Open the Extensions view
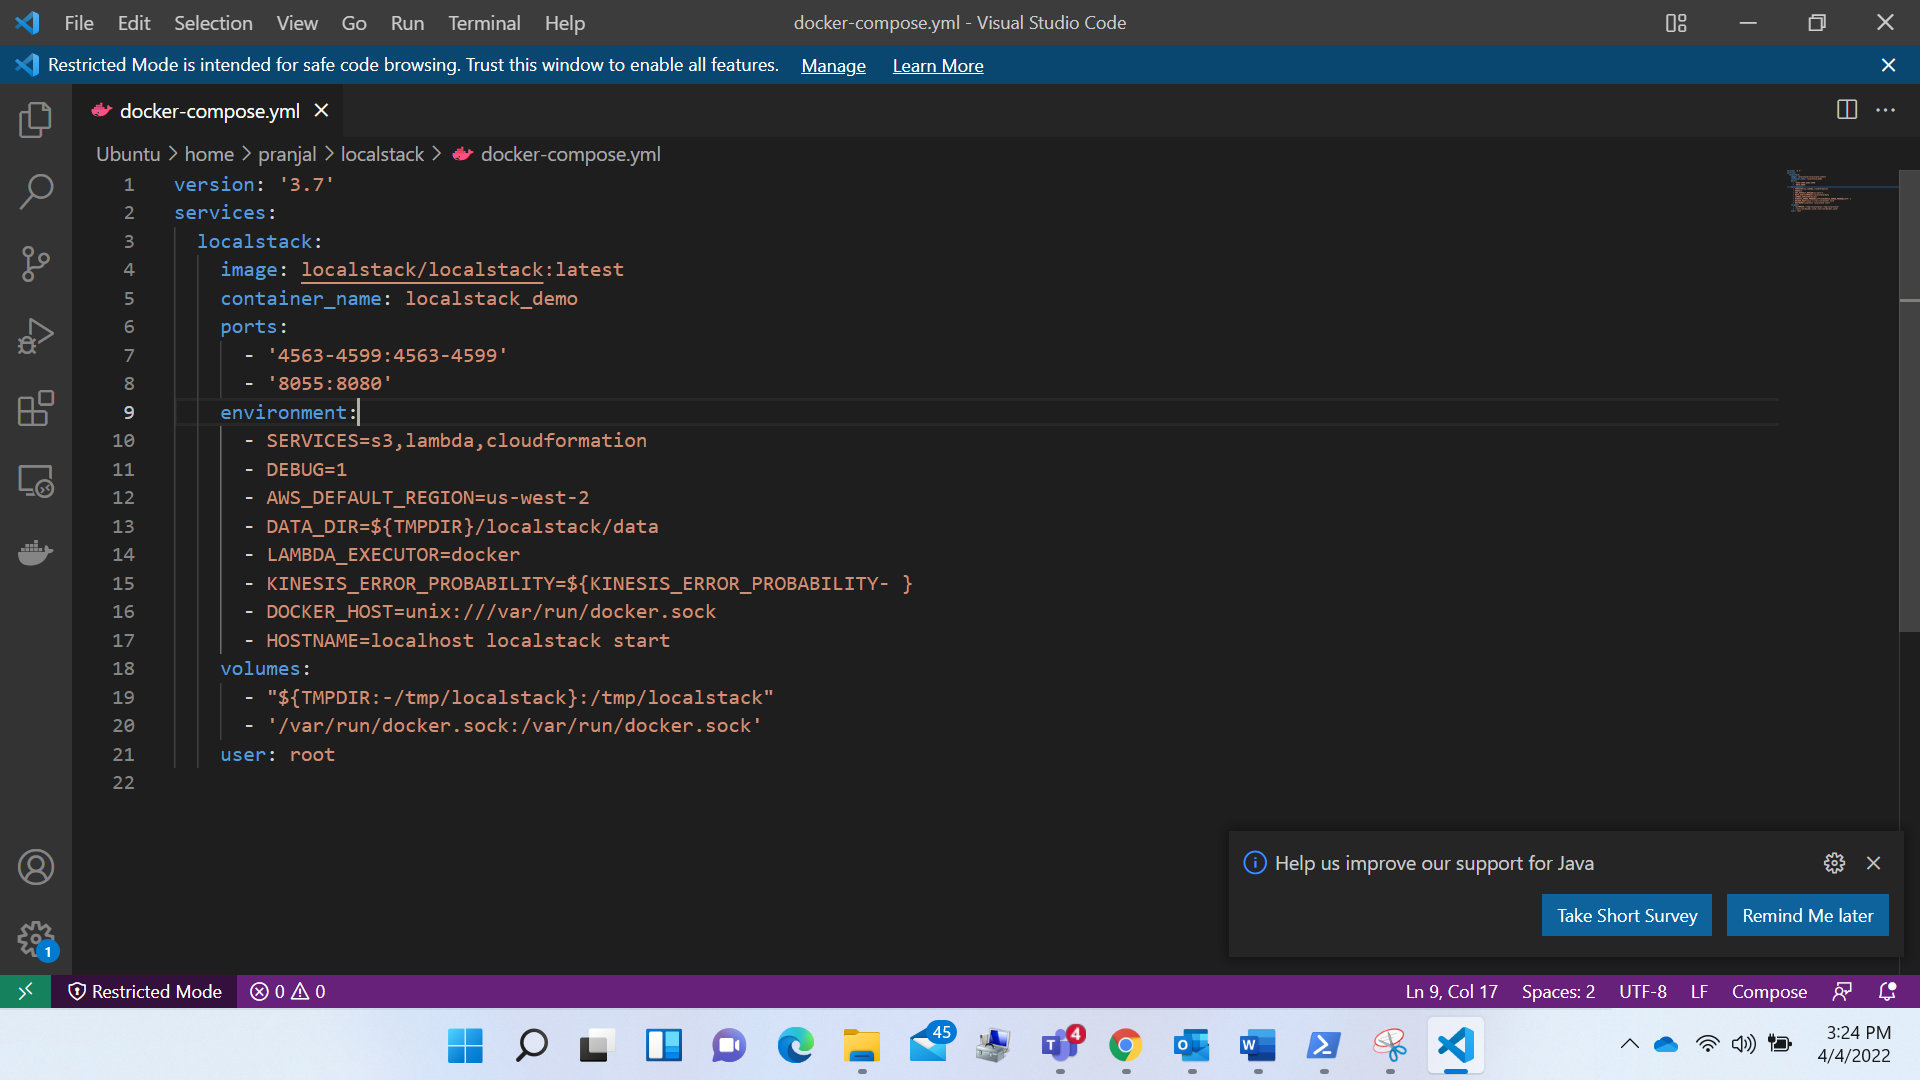The width and height of the screenshot is (1920, 1080). [36, 408]
